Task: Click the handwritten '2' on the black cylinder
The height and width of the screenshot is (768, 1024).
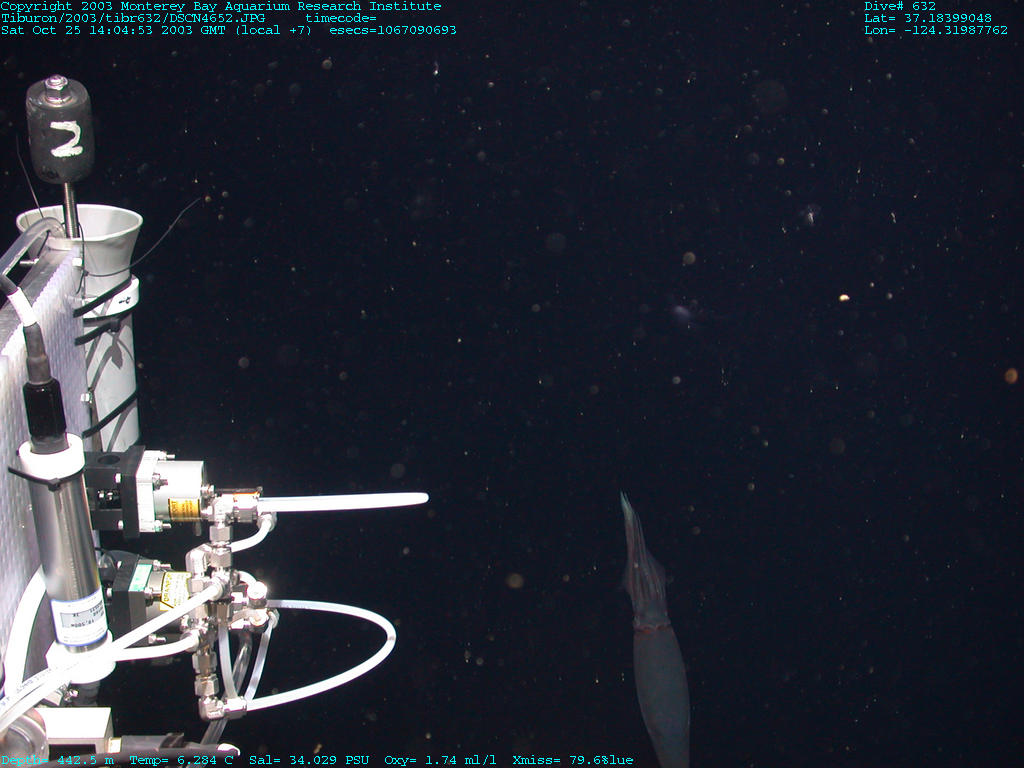Action: pos(67,140)
